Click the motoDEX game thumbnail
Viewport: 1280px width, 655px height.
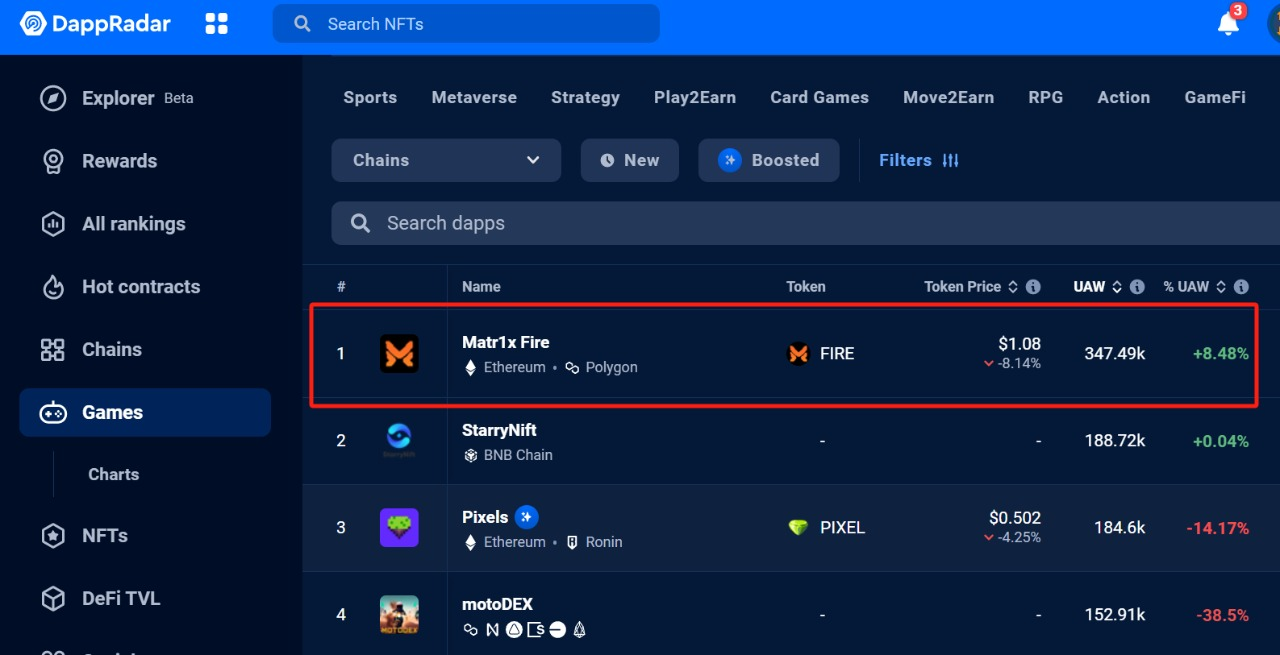point(399,614)
